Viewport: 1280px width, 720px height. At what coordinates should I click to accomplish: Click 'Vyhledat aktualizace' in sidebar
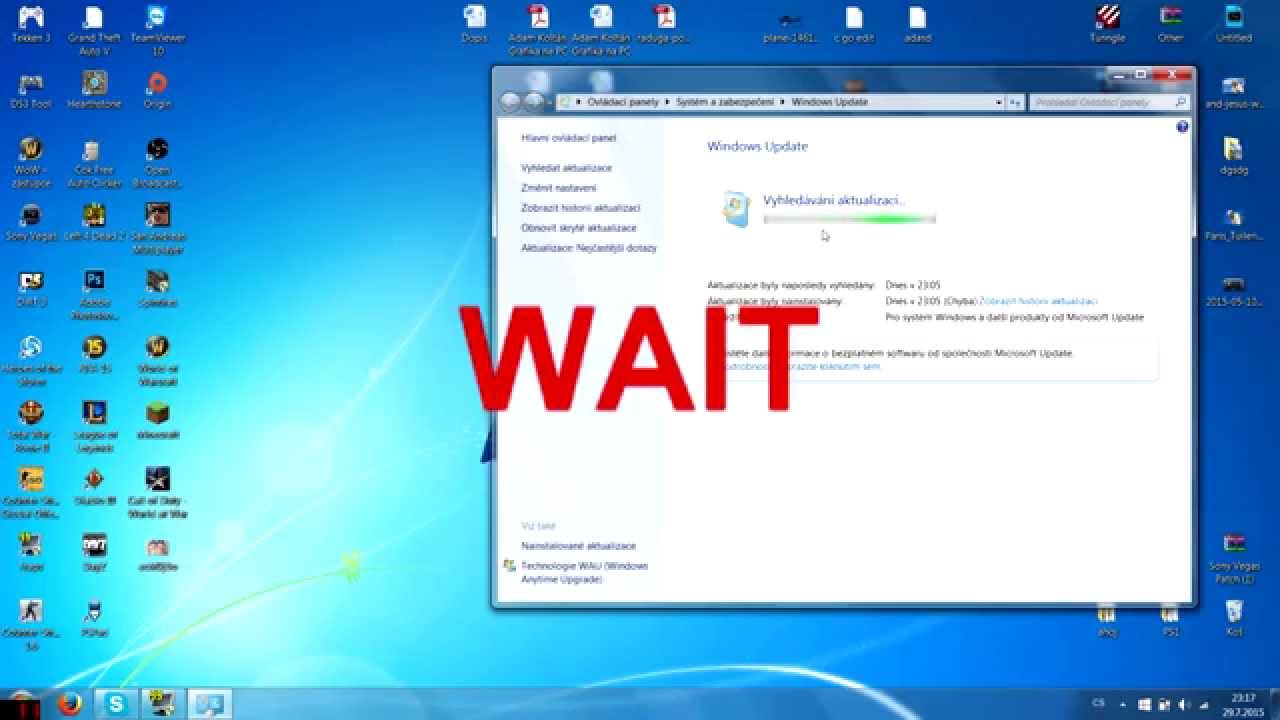point(566,168)
